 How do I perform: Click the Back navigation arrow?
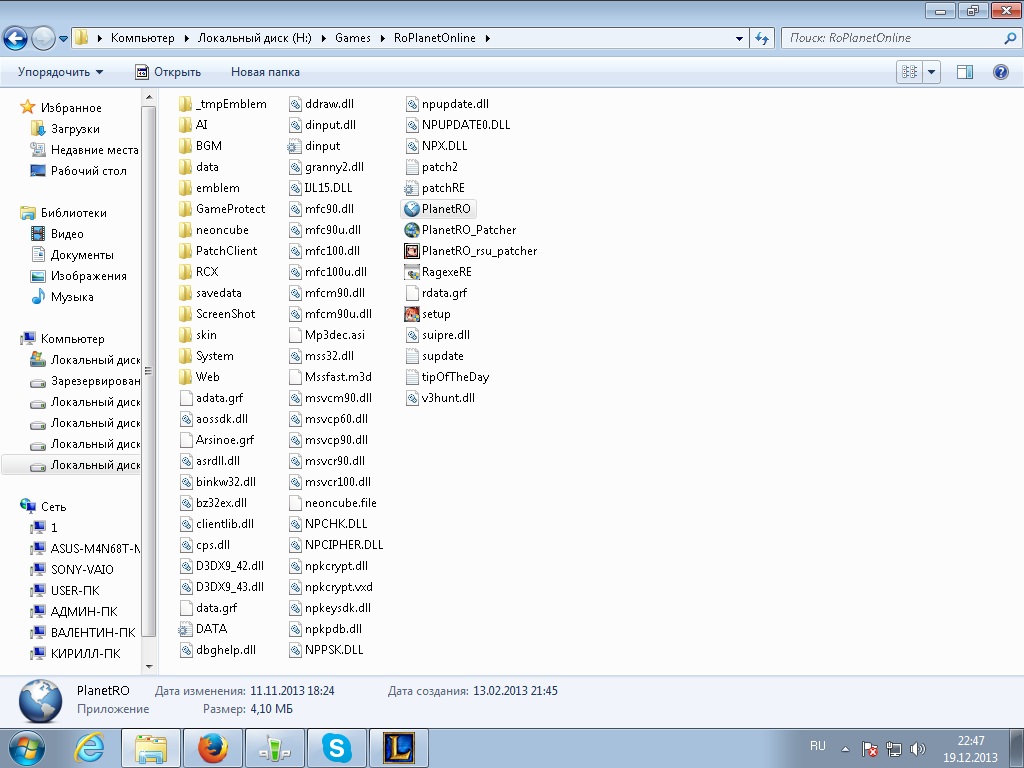point(16,38)
